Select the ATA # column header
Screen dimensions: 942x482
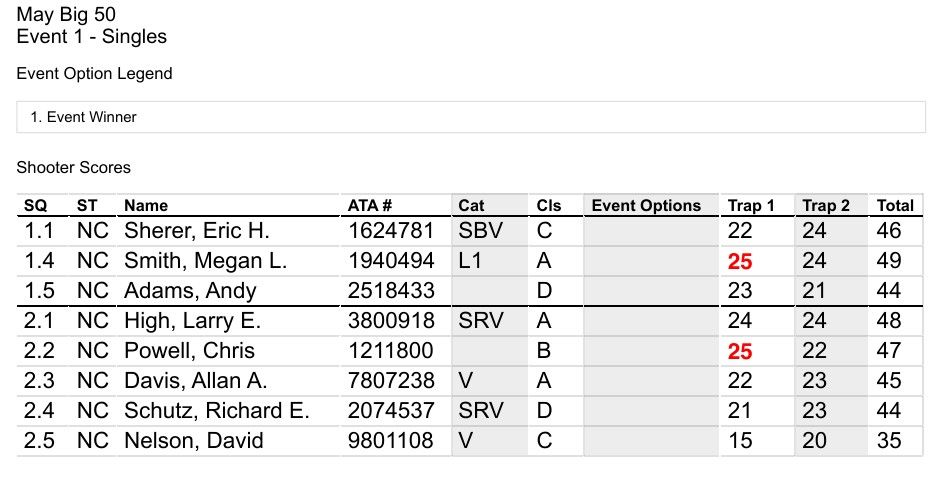pyautogui.click(x=369, y=206)
